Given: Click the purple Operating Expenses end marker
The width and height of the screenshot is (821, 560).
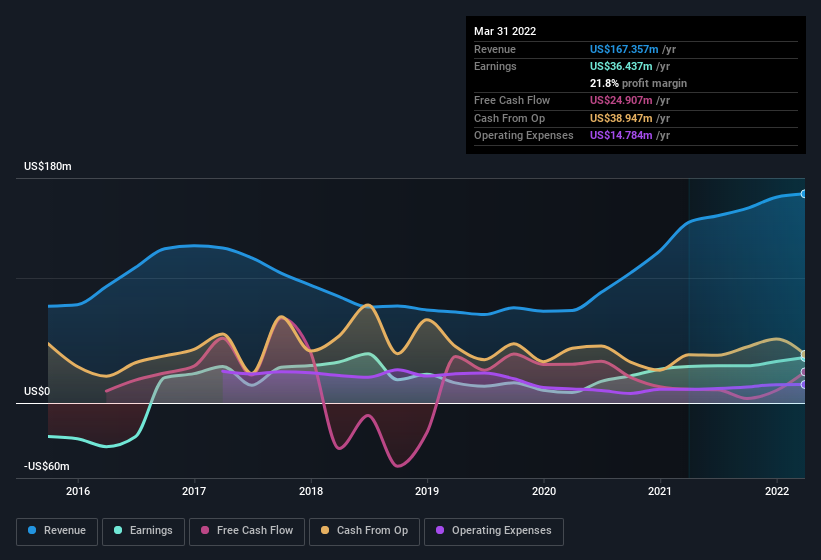Looking at the screenshot, I should [x=804, y=384].
